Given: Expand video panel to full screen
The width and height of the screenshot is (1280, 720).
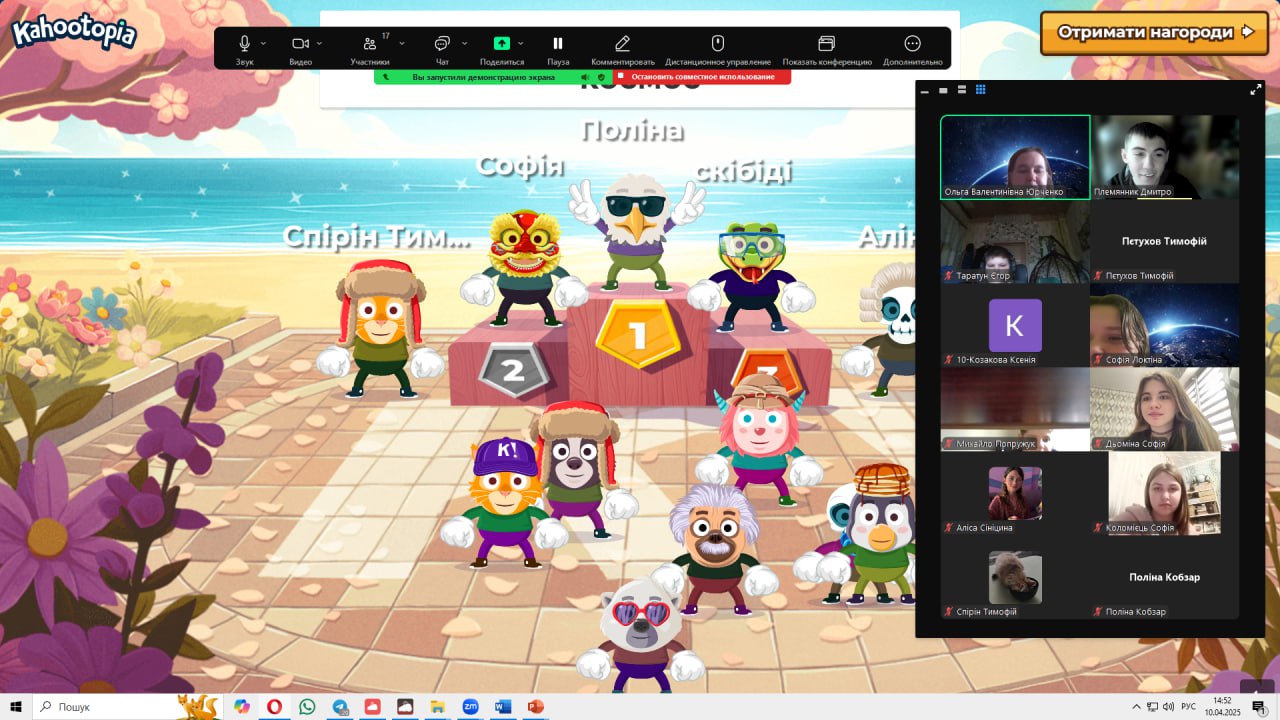Looking at the screenshot, I should (x=1256, y=90).
